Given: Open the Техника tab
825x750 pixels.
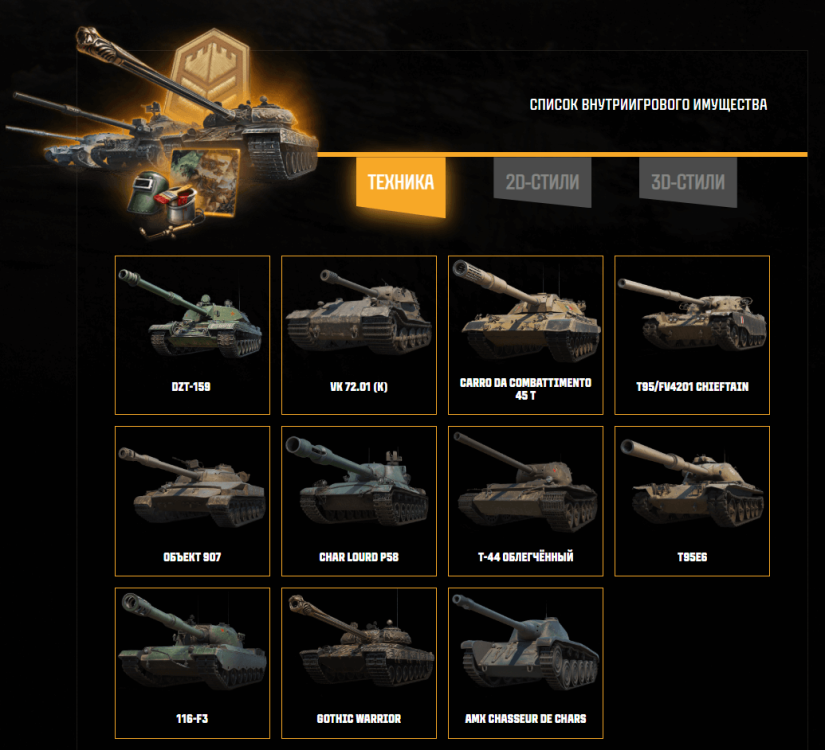Looking at the screenshot, I should tap(401, 184).
